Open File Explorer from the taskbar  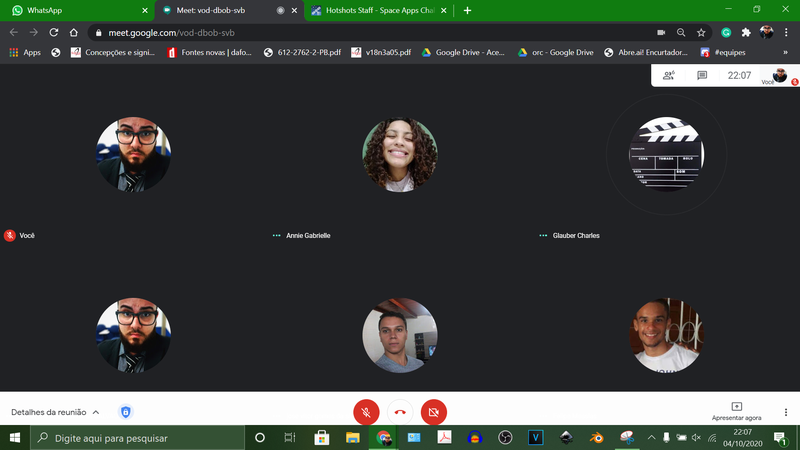pyautogui.click(x=353, y=438)
